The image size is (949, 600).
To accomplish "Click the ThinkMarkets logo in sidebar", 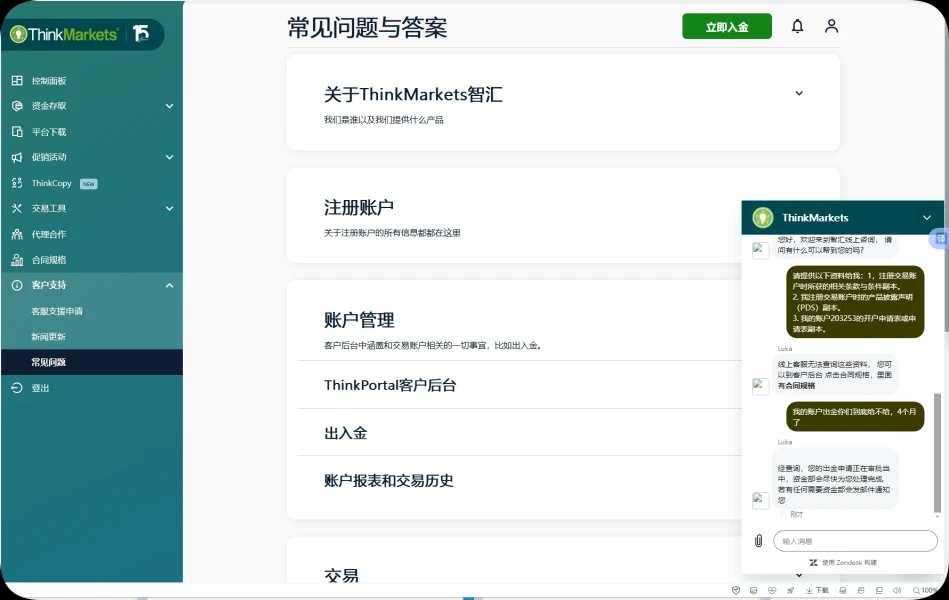I will click(64, 34).
